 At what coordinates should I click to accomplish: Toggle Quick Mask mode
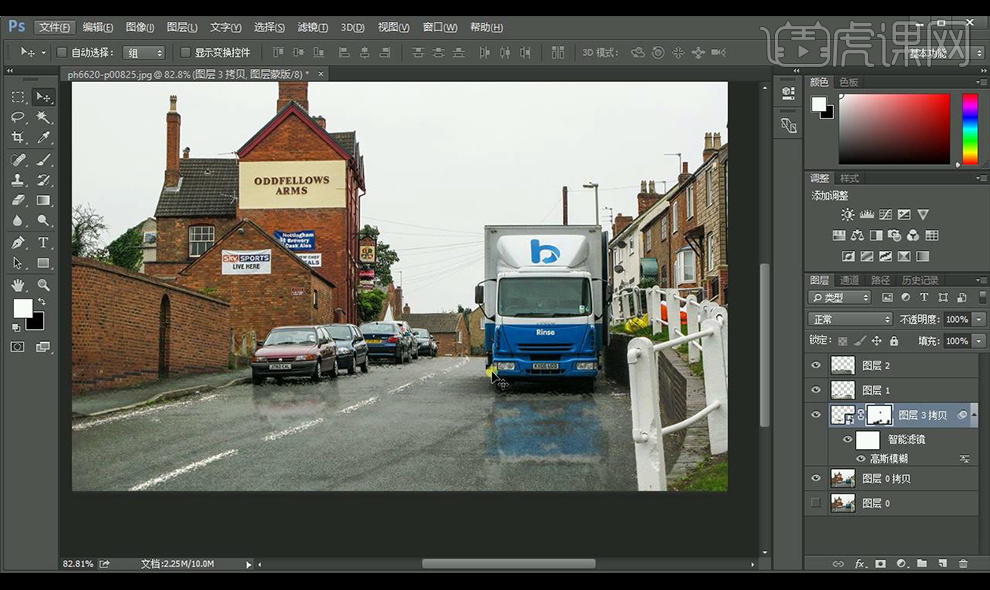(18, 347)
